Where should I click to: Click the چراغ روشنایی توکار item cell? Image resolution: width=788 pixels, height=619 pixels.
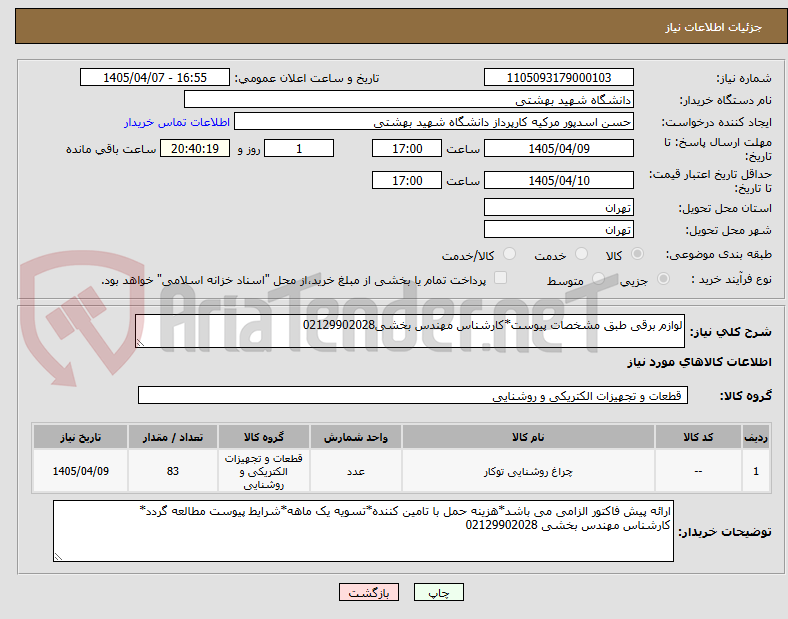(528, 471)
